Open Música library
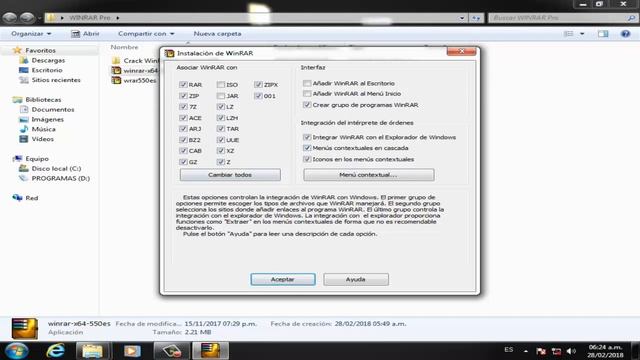 (x=43, y=129)
